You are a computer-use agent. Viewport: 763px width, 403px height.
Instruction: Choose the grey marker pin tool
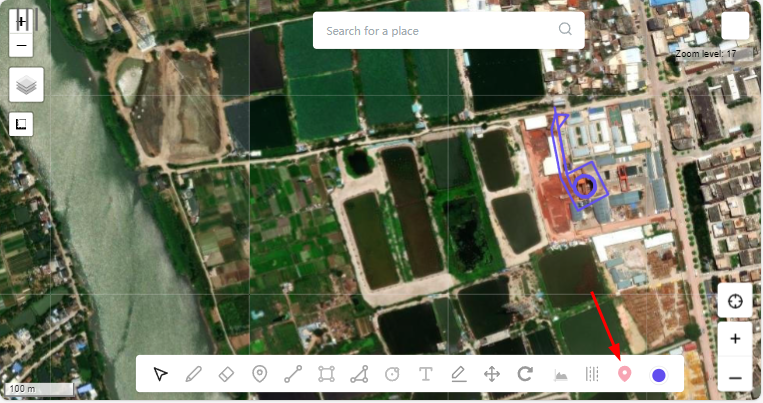(259, 374)
